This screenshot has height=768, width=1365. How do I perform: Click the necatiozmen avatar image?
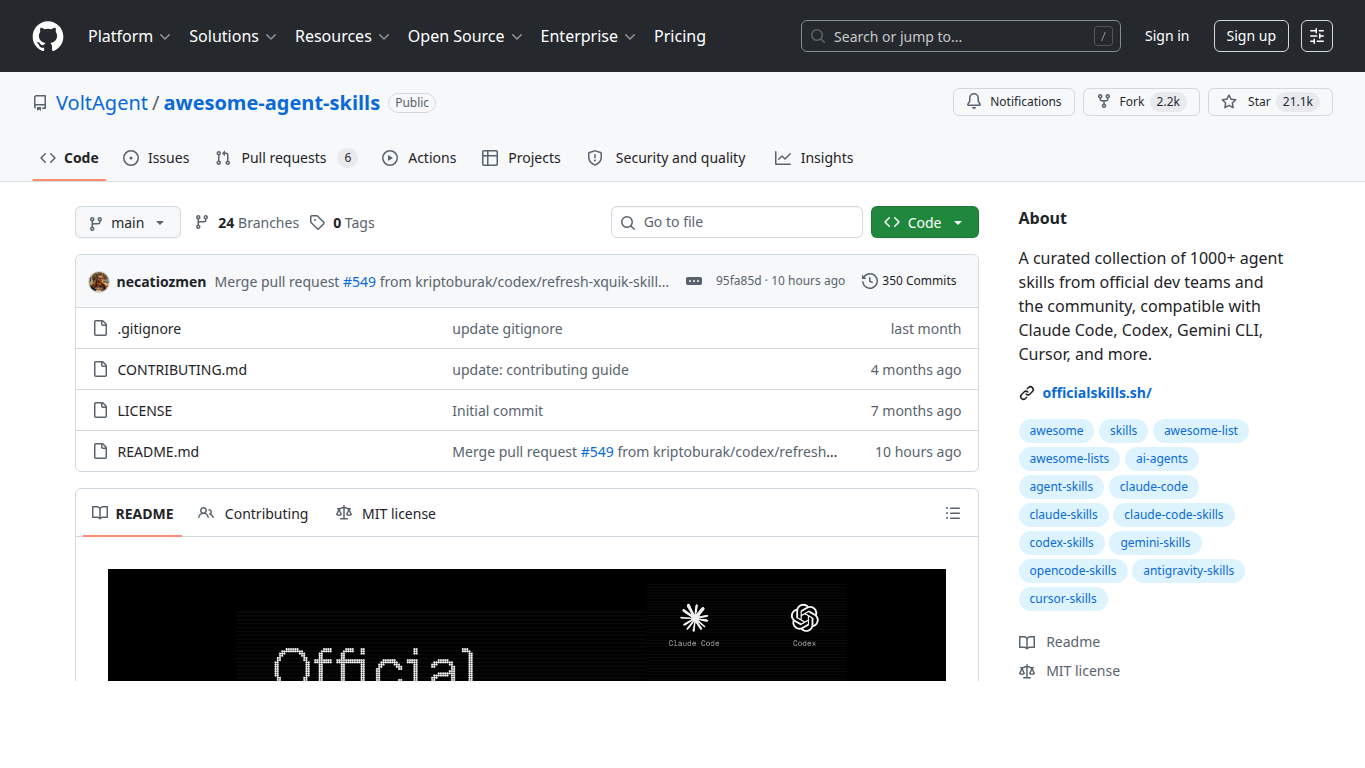[x=99, y=282]
